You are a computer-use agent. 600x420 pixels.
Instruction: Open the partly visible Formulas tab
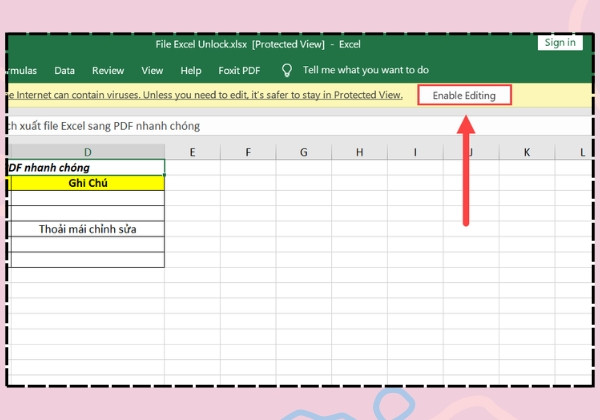[x=22, y=70]
